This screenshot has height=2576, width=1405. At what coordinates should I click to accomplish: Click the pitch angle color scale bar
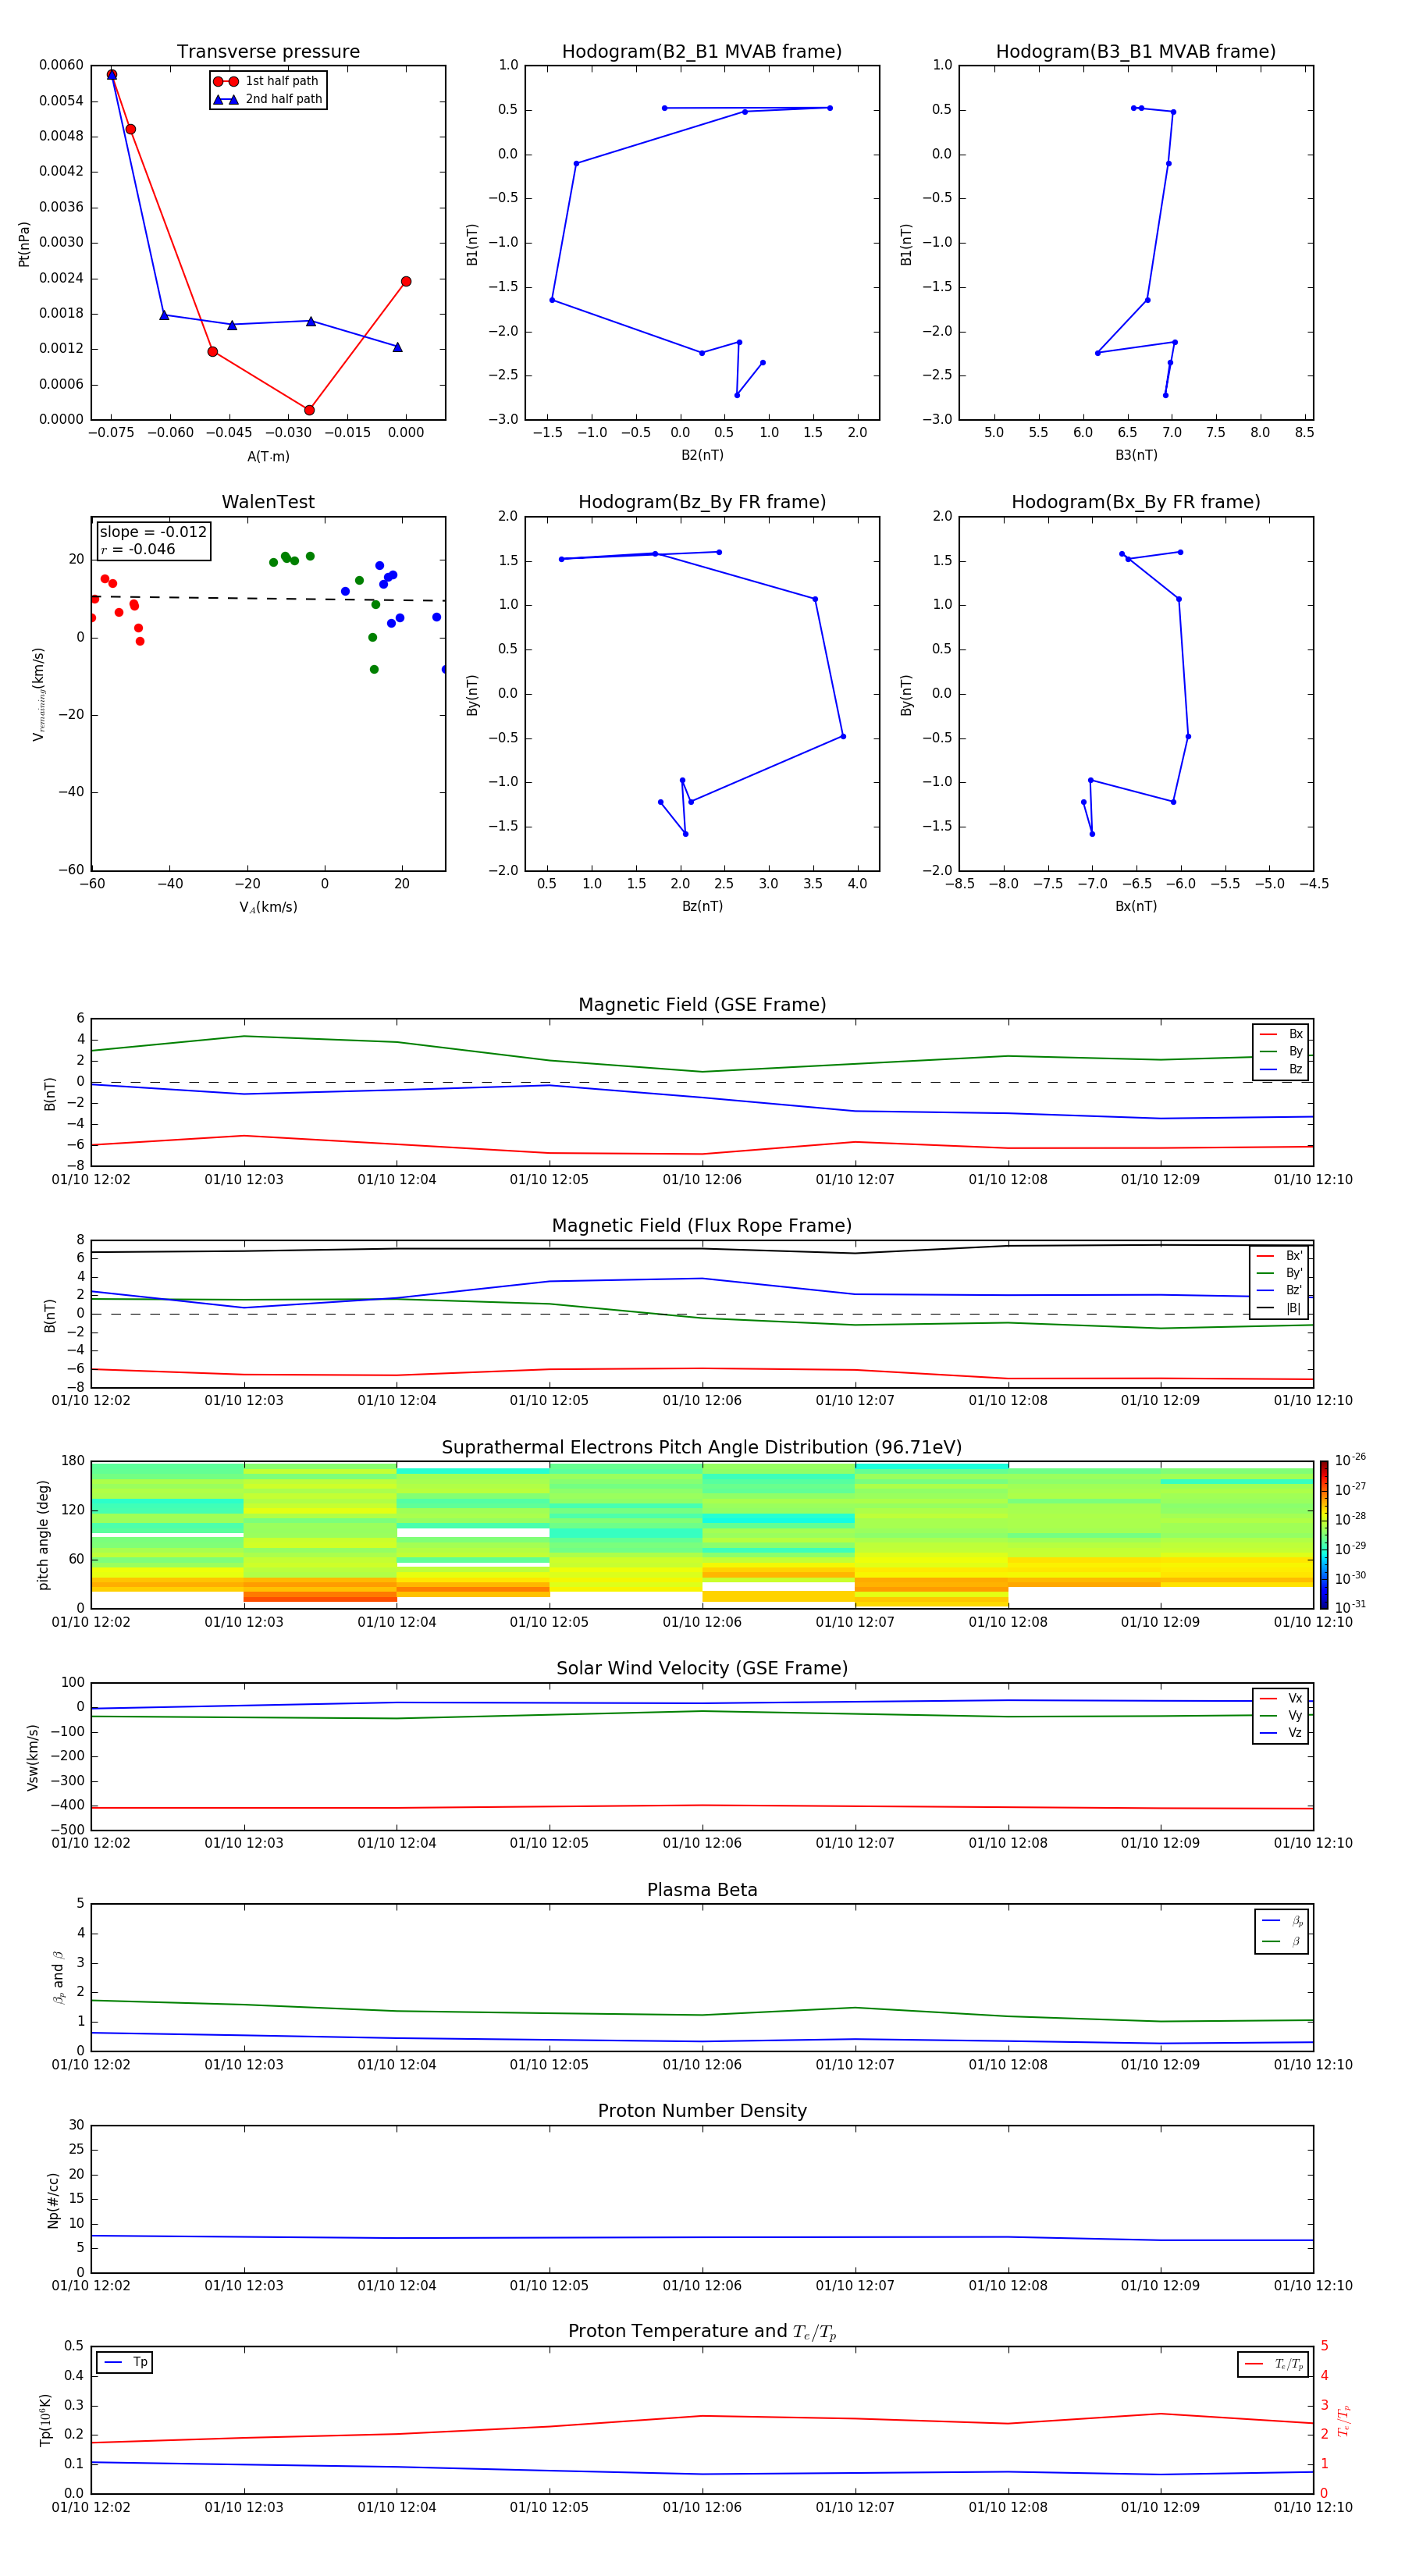(x=1324, y=1535)
